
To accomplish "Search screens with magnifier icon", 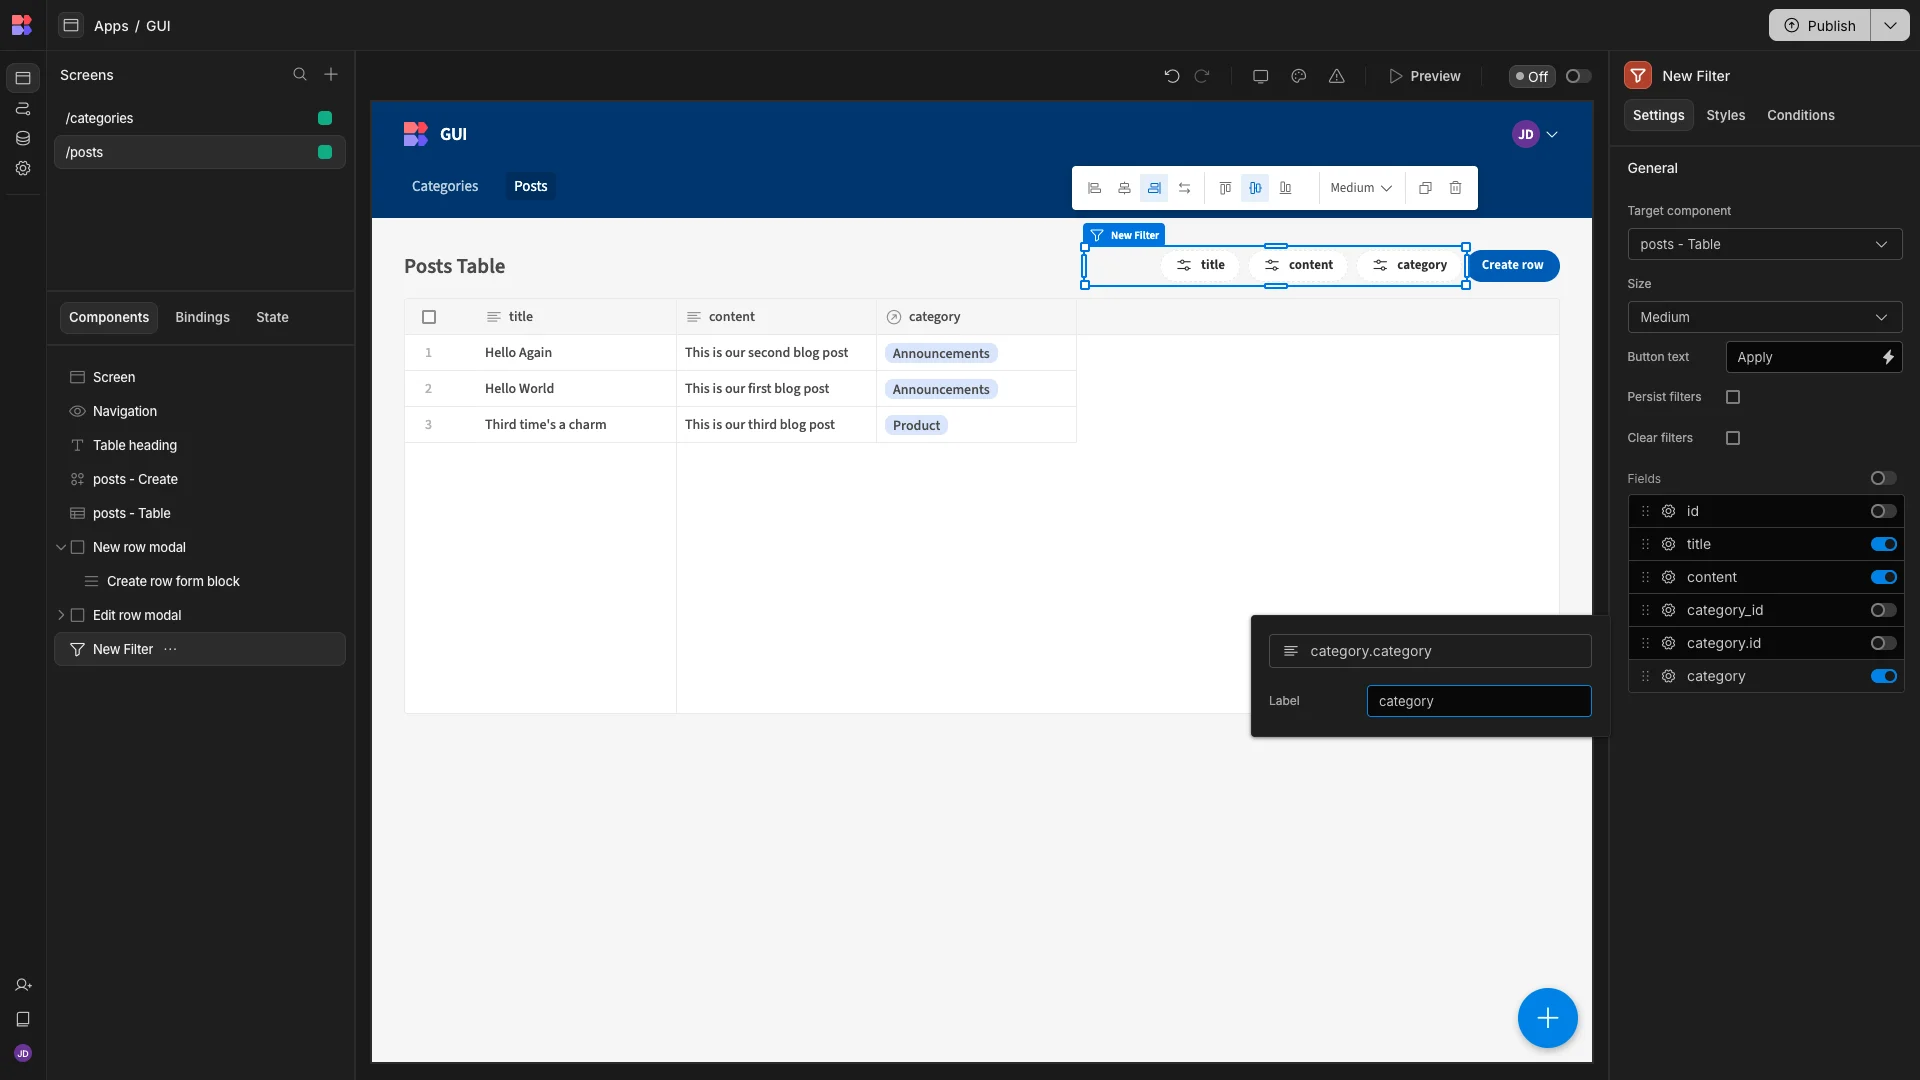I will (300, 75).
